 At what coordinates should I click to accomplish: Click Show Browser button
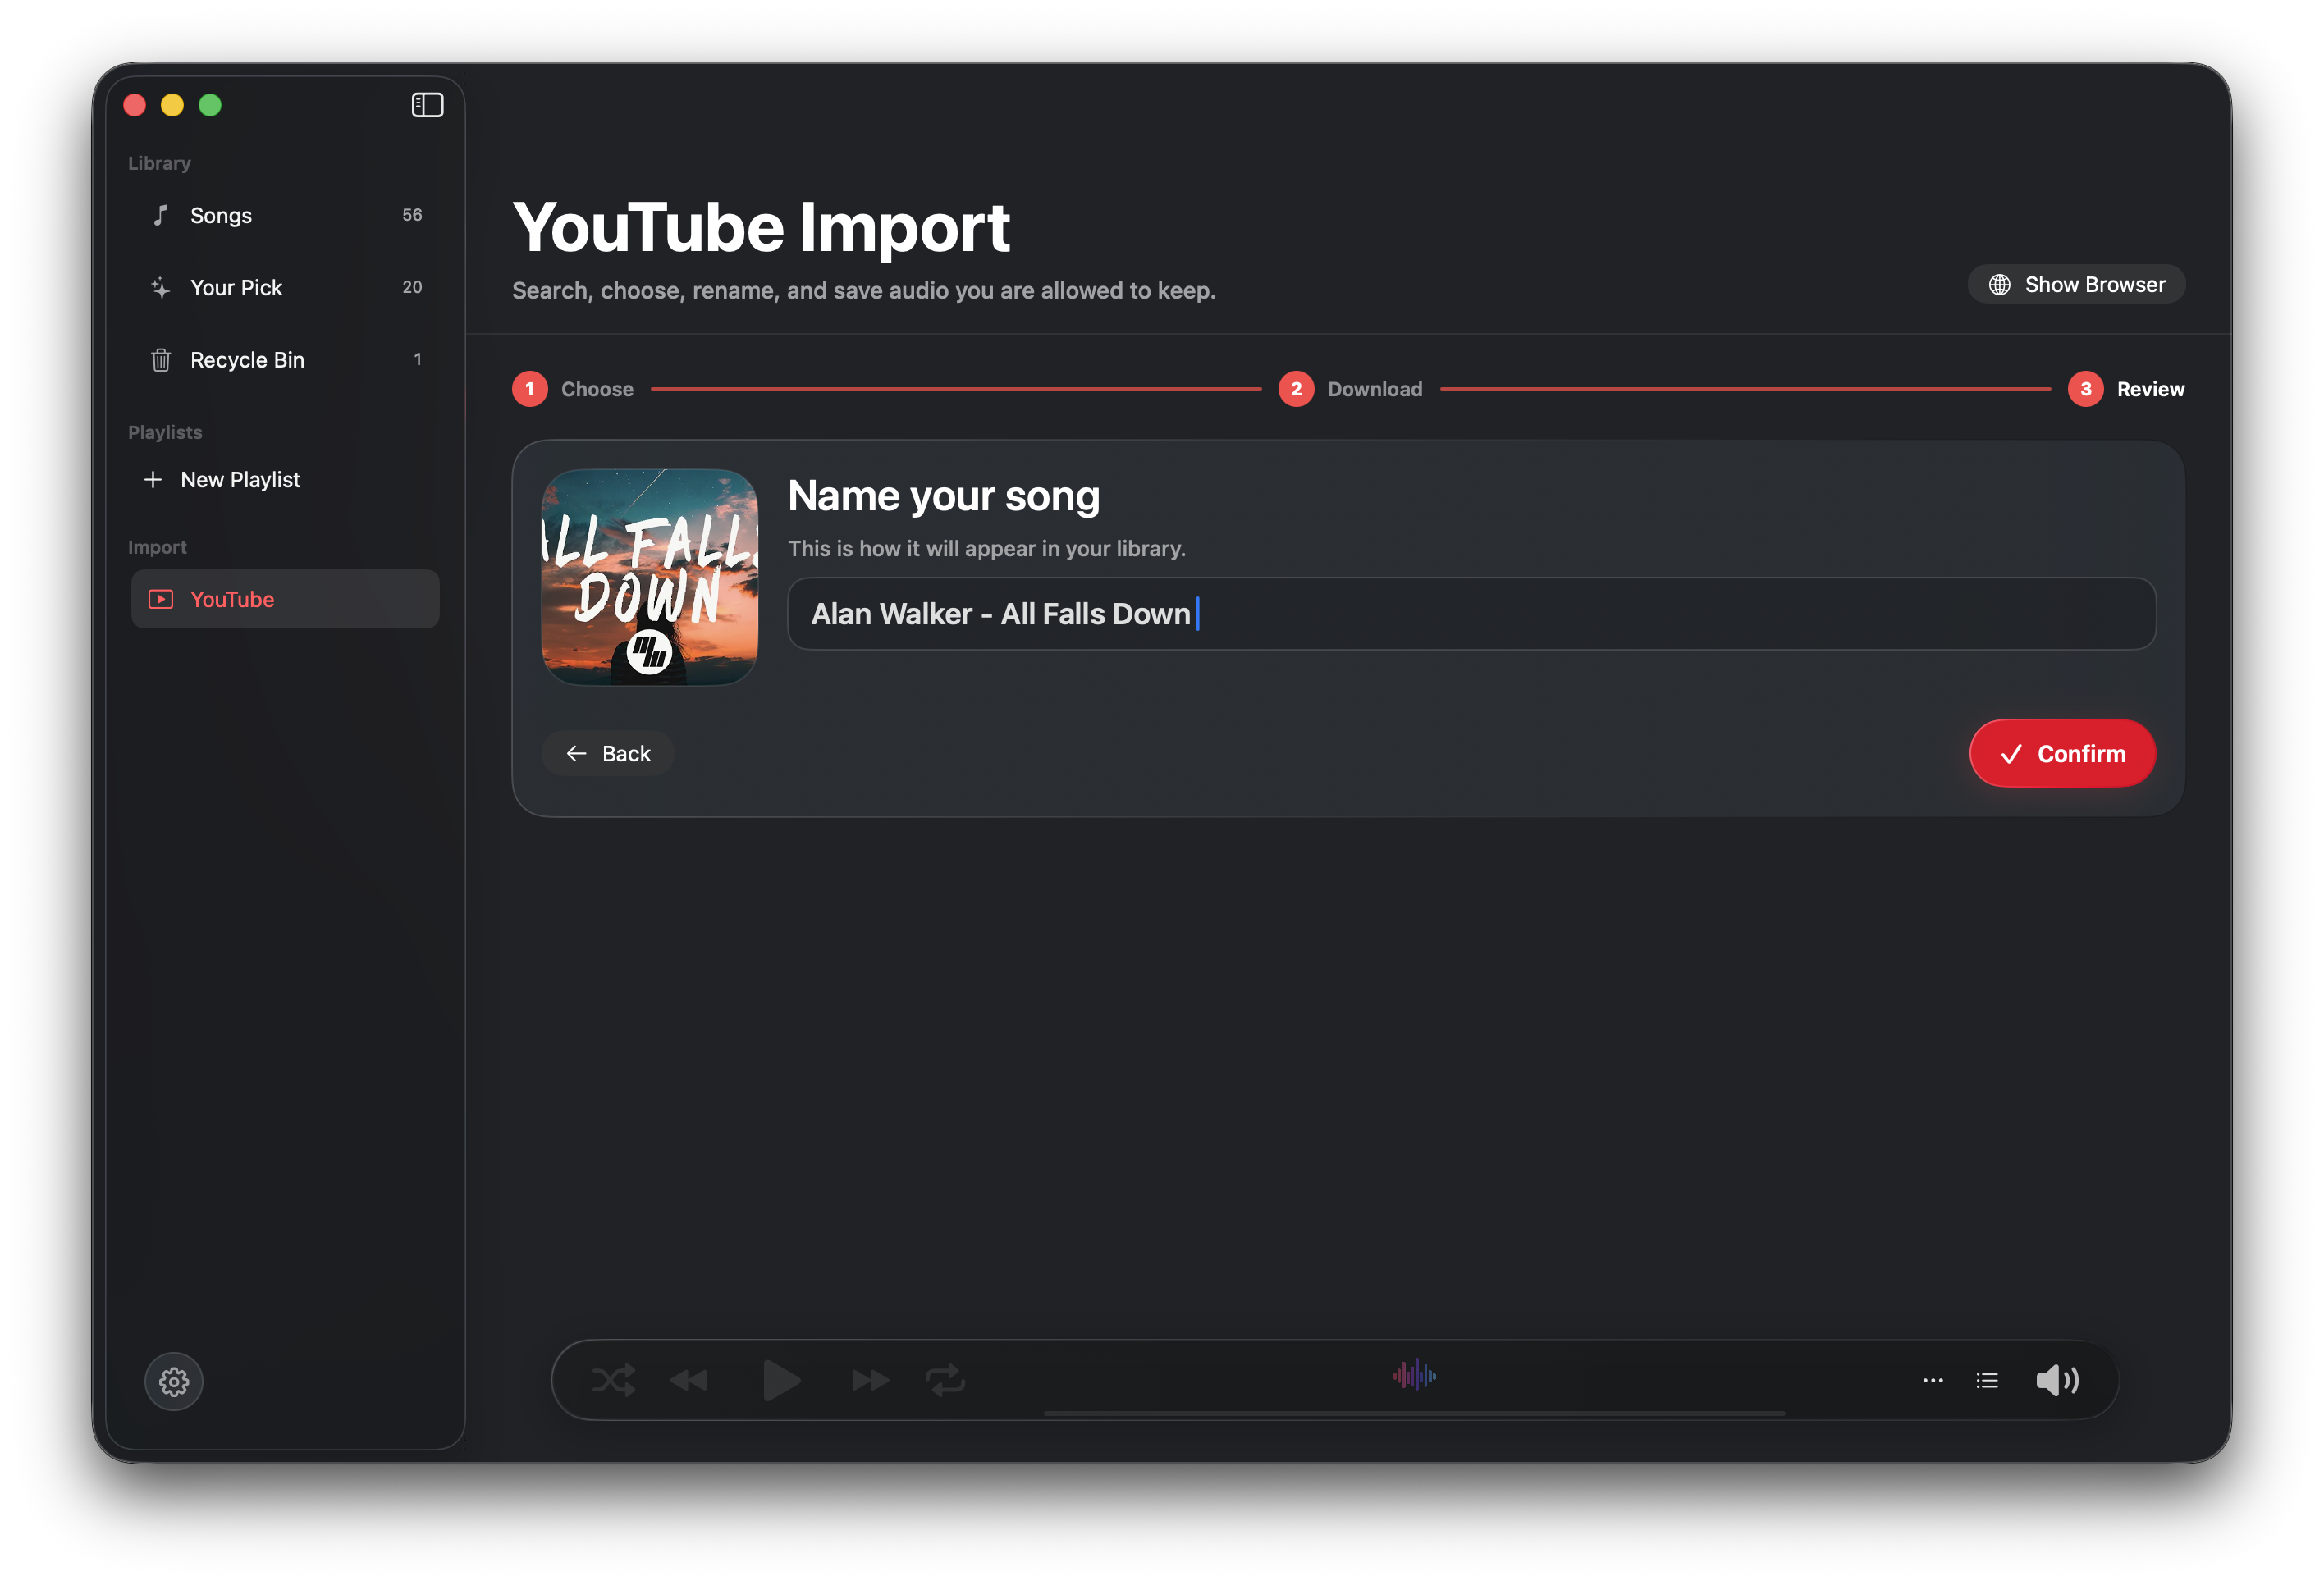tap(2076, 285)
